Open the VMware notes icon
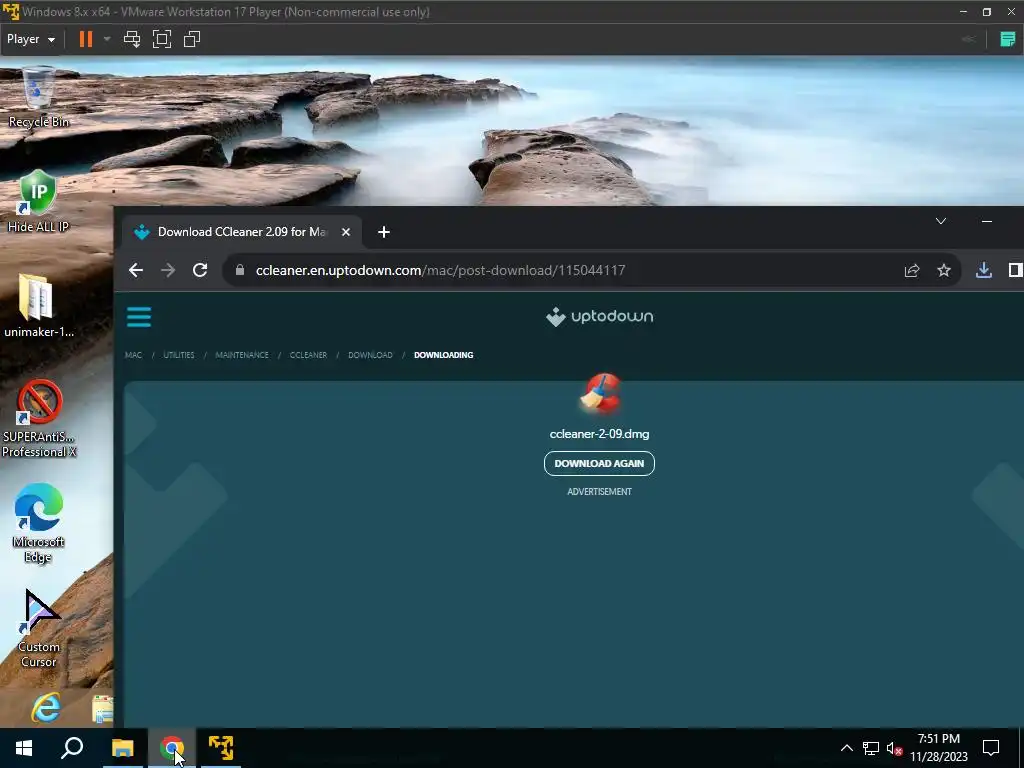Image resolution: width=1024 pixels, height=768 pixels. click(x=1008, y=39)
